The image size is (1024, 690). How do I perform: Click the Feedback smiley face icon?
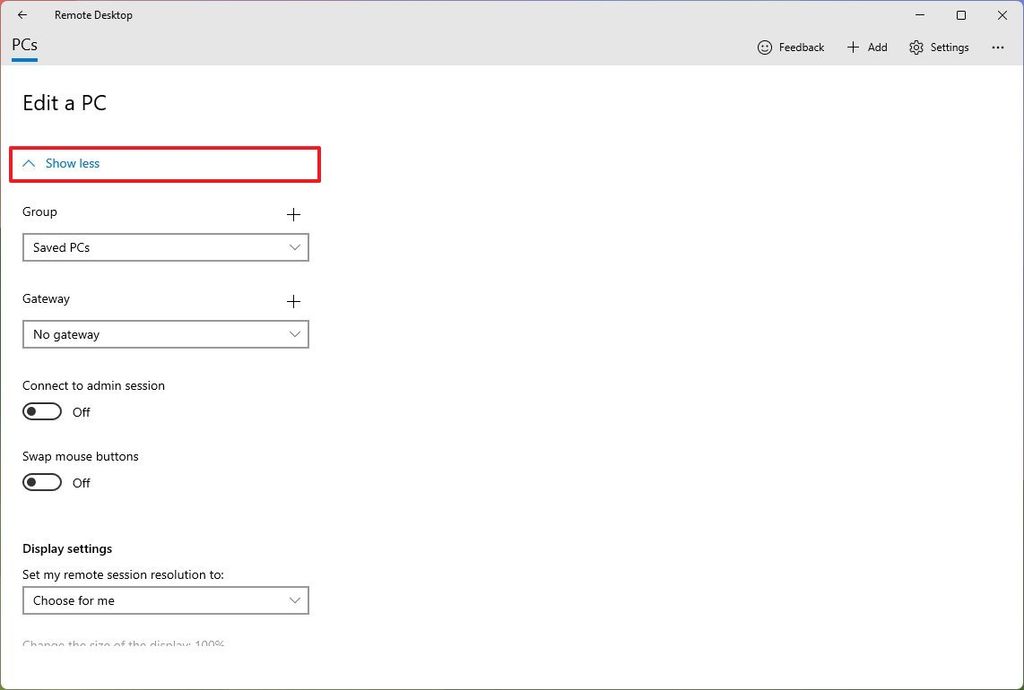click(x=764, y=47)
